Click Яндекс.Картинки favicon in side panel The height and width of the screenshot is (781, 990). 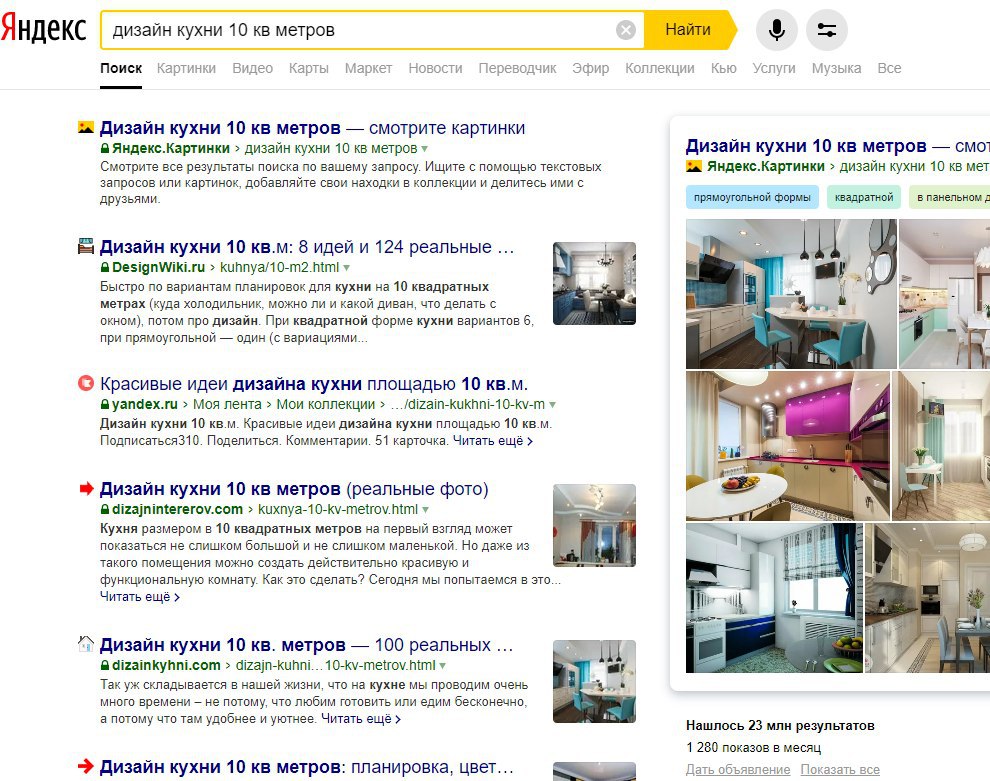694,167
